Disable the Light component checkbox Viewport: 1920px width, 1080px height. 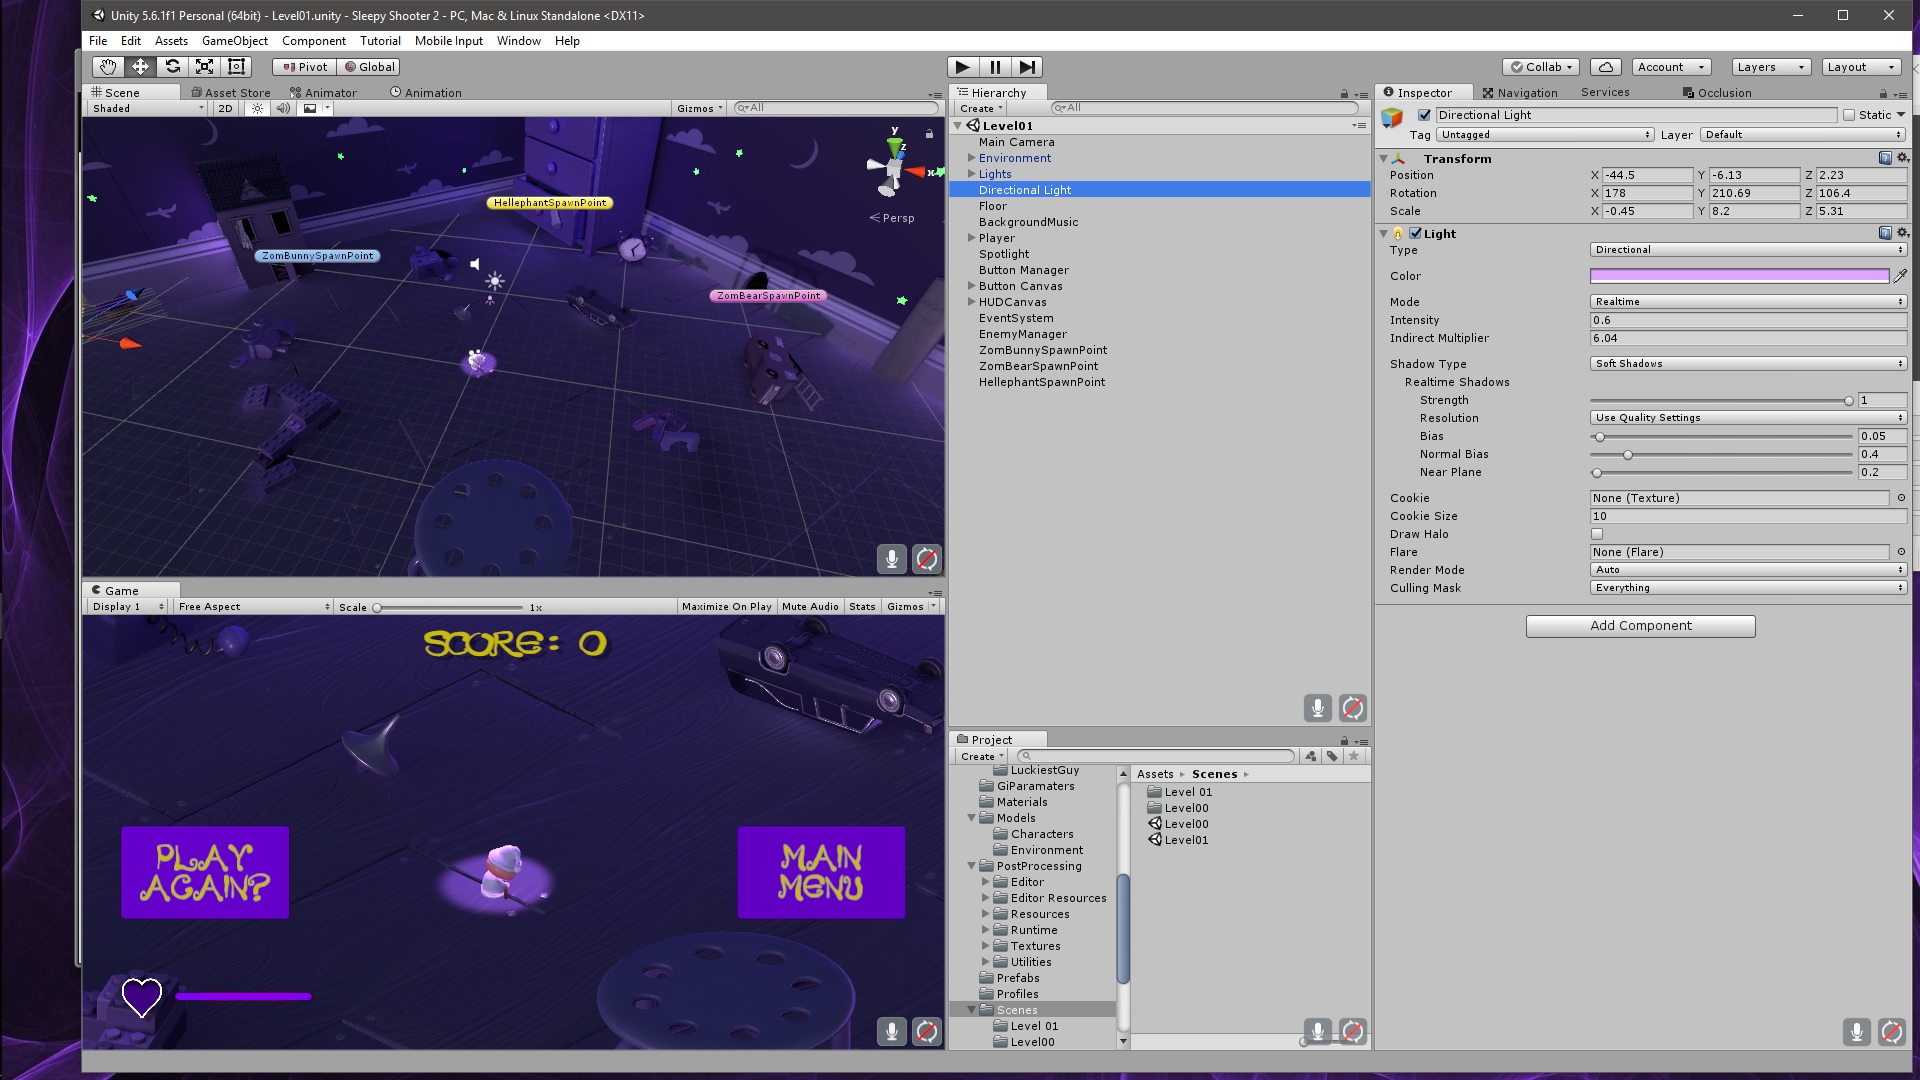click(1415, 233)
